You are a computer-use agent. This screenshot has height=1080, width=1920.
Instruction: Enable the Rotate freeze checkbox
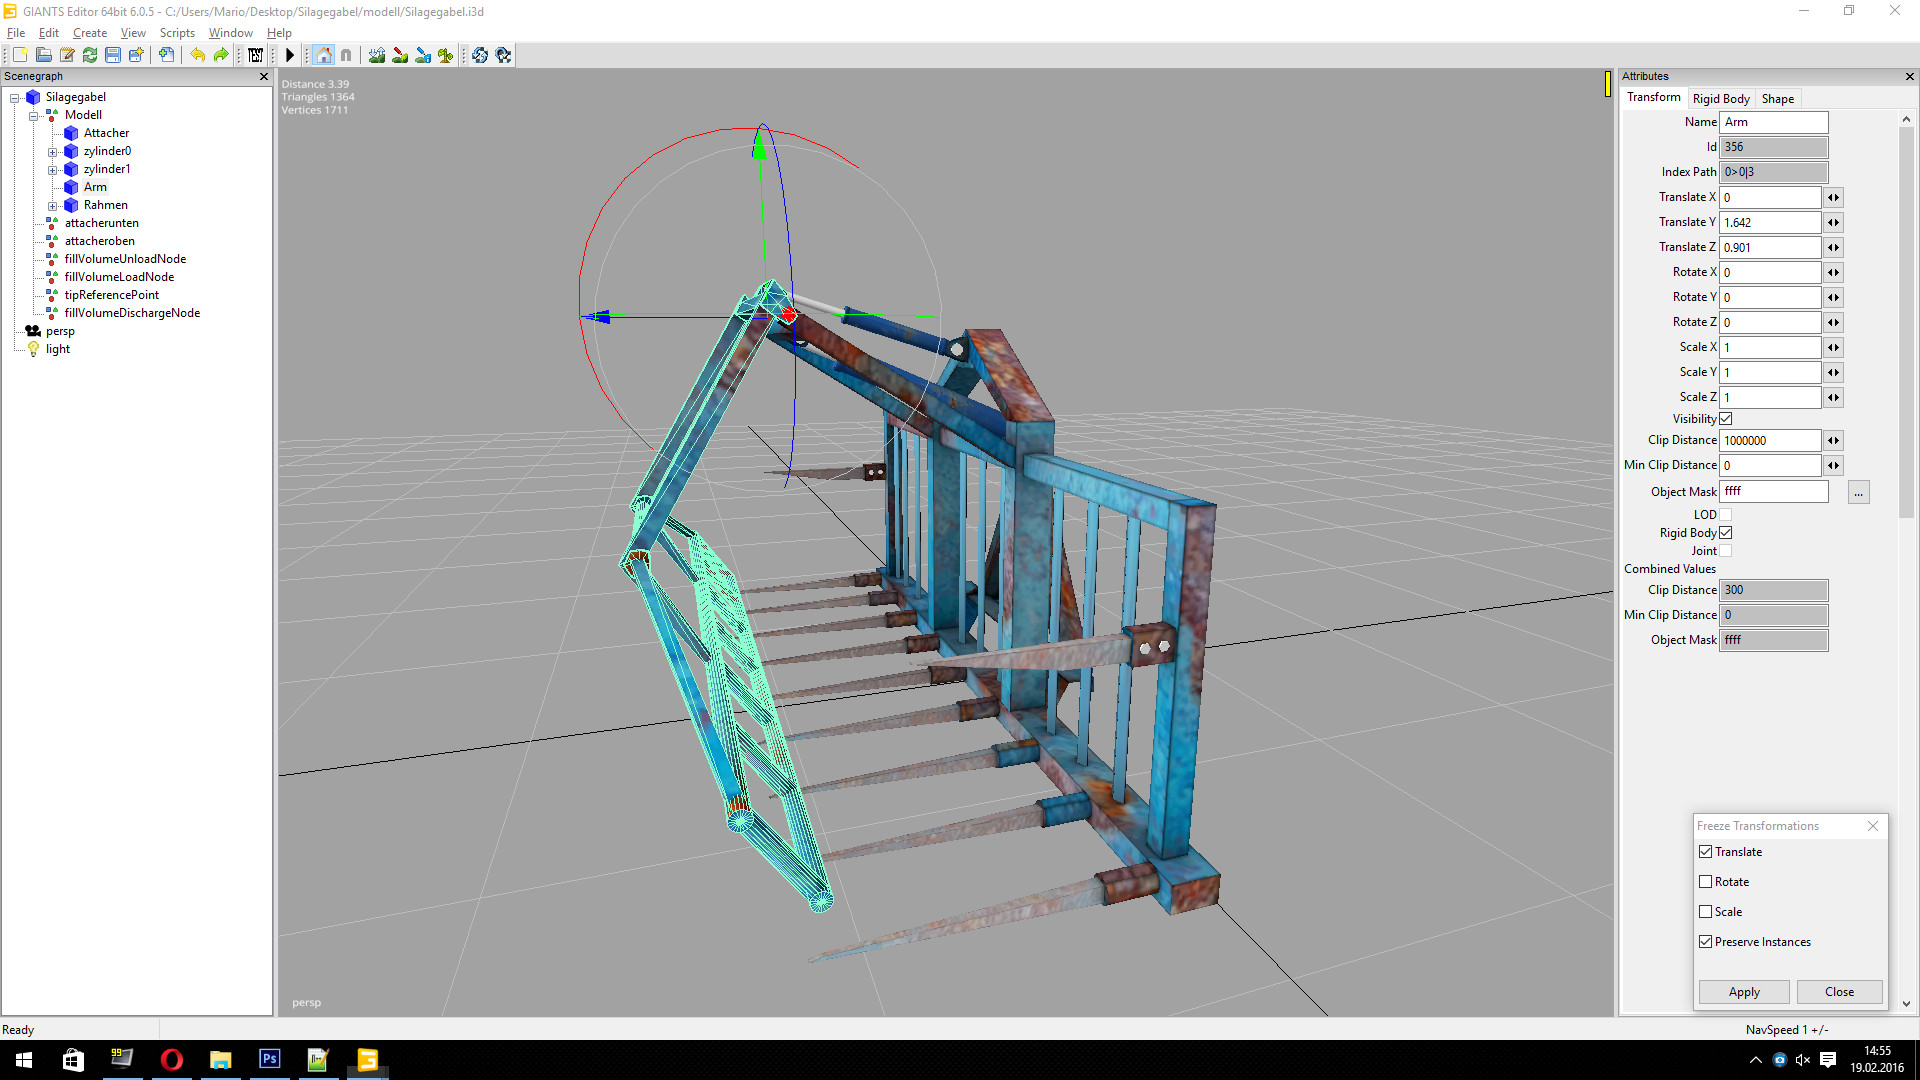1706,882
